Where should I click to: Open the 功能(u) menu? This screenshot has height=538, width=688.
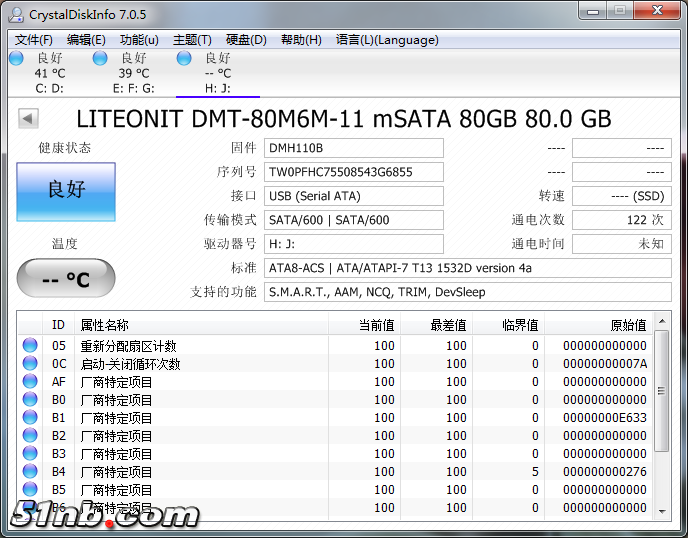pos(139,40)
